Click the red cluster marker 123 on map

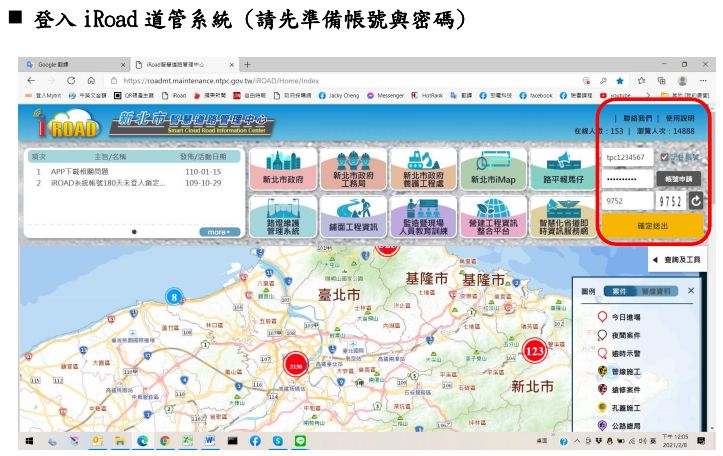pos(534,351)
